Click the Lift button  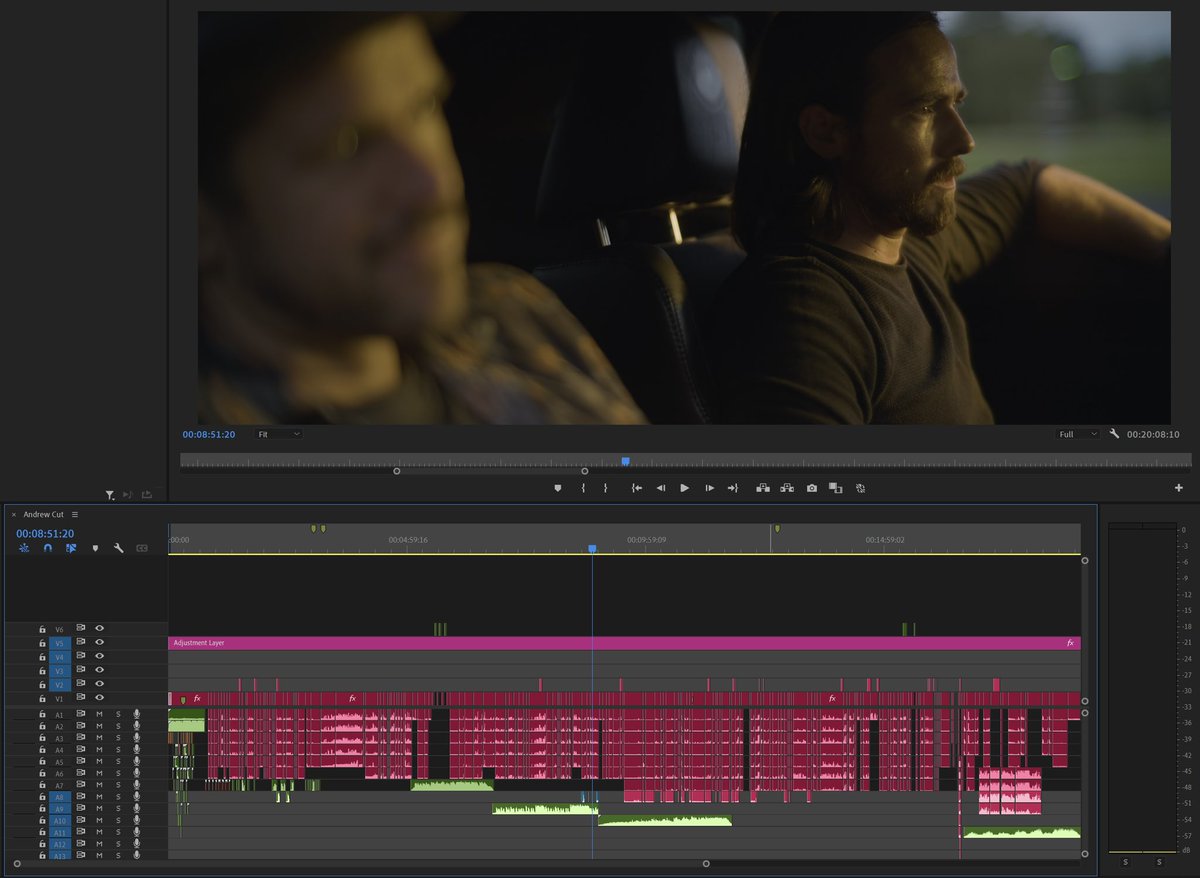tap(763, 488)
